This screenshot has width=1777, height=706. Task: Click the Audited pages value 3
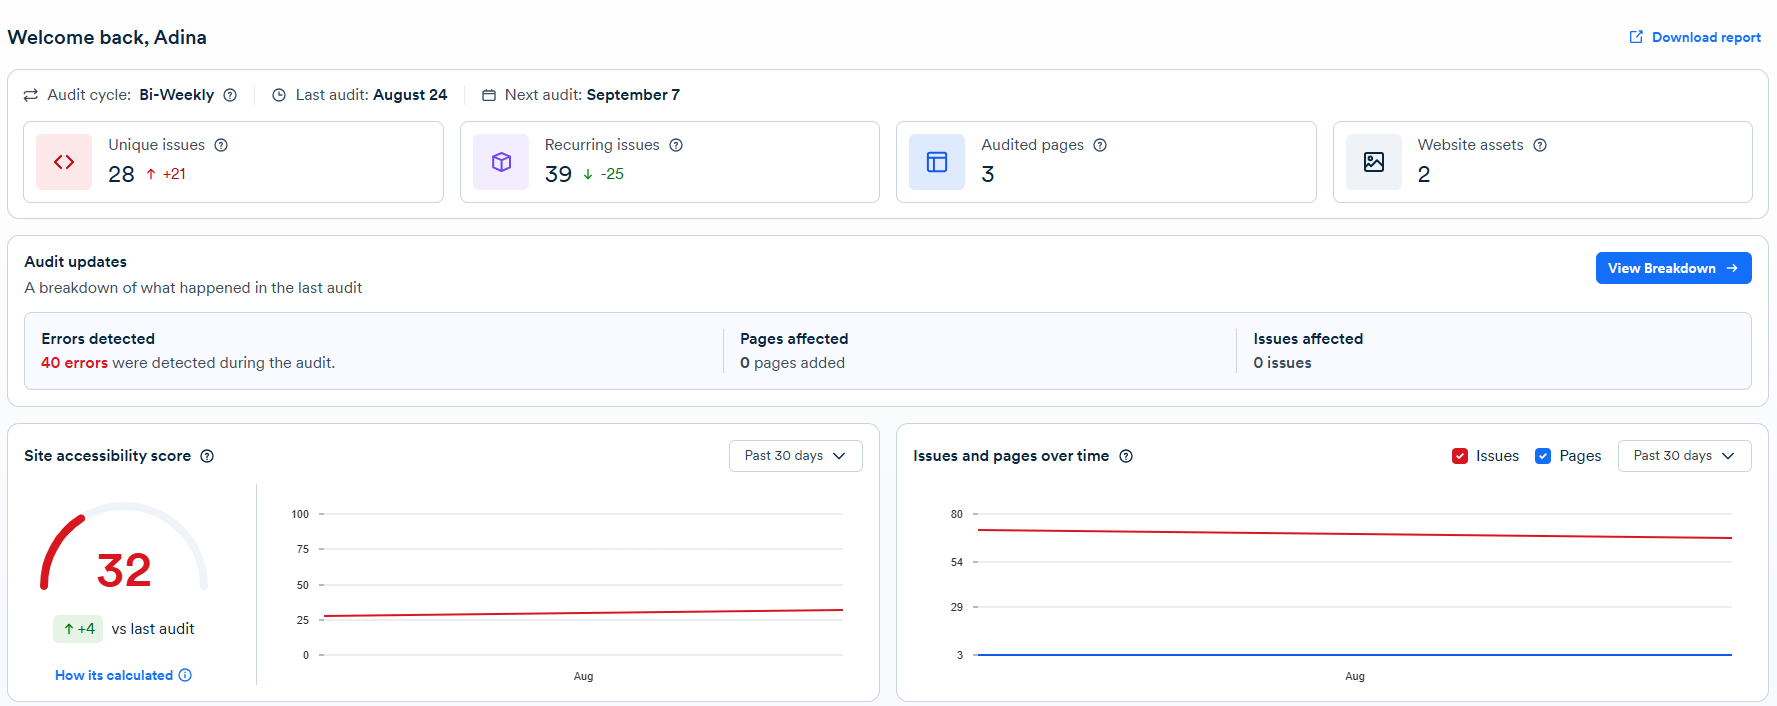988,175
